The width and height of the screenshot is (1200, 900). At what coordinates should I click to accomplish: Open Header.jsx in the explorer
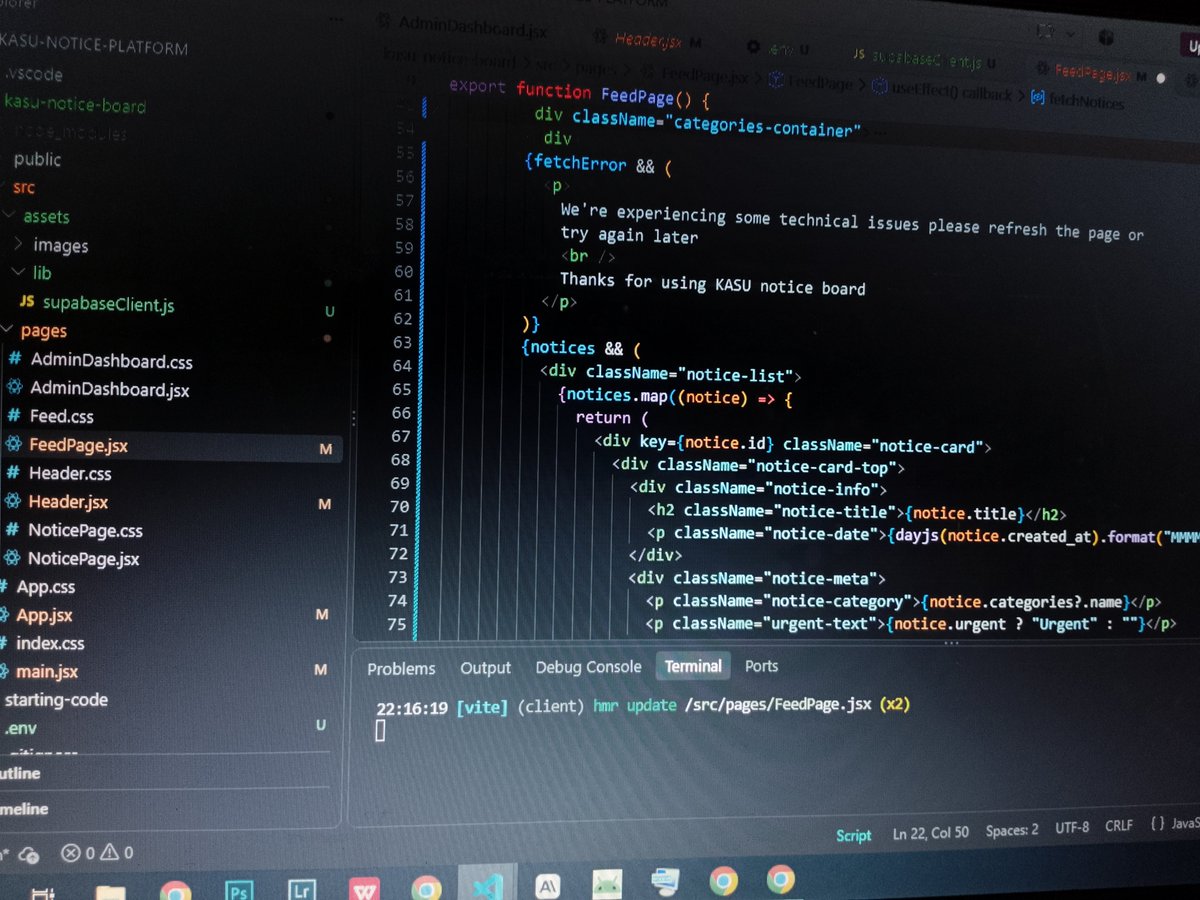click(68, 501)
